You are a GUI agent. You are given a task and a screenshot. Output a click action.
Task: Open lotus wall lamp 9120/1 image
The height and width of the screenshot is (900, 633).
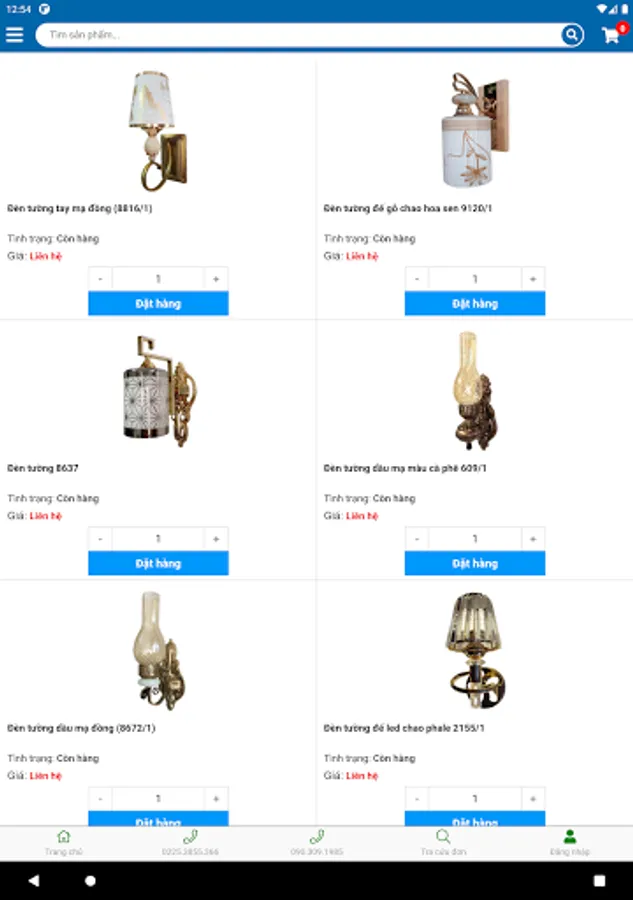click(x=475, y=130)
